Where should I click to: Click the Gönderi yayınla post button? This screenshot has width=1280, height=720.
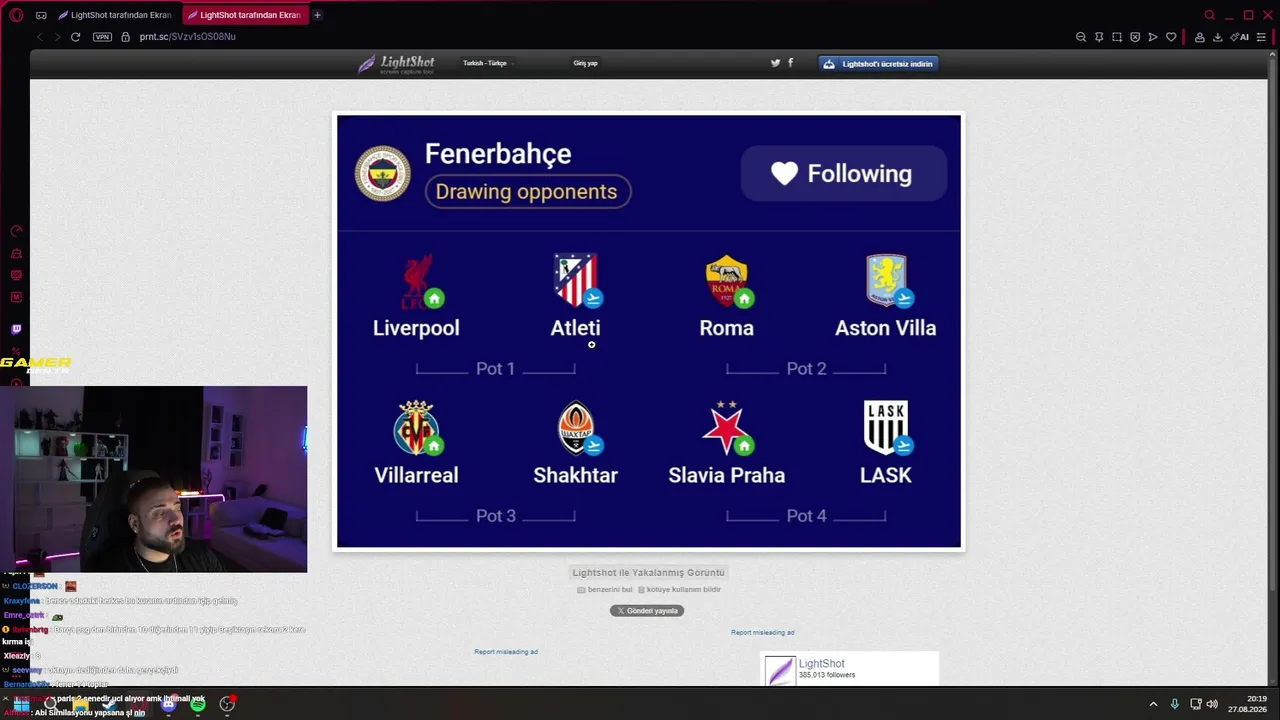pos(647,611)
